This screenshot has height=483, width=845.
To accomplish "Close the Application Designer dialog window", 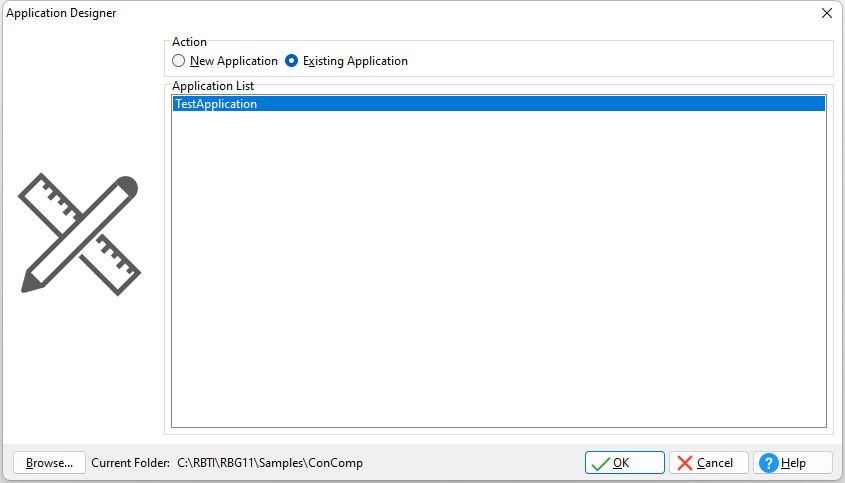I will tap(827, 13).
